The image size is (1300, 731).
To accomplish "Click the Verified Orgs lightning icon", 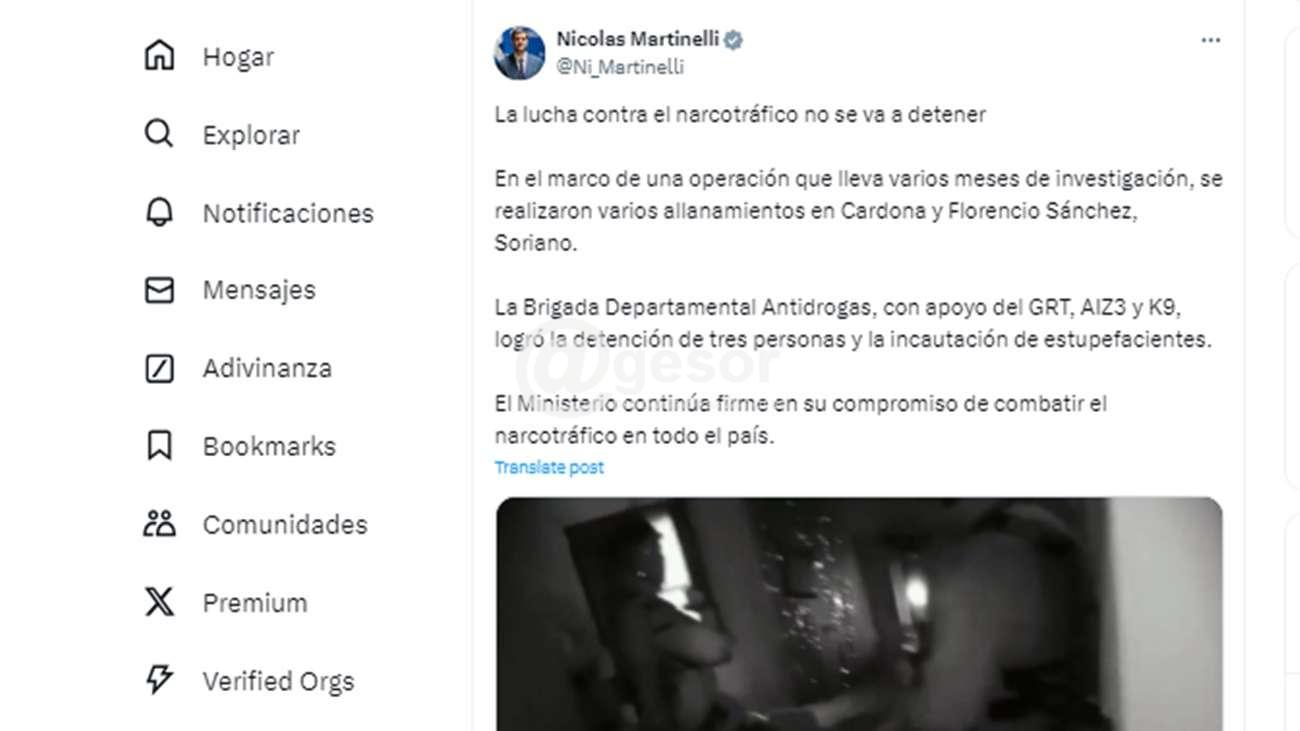I will coord(159,680).
